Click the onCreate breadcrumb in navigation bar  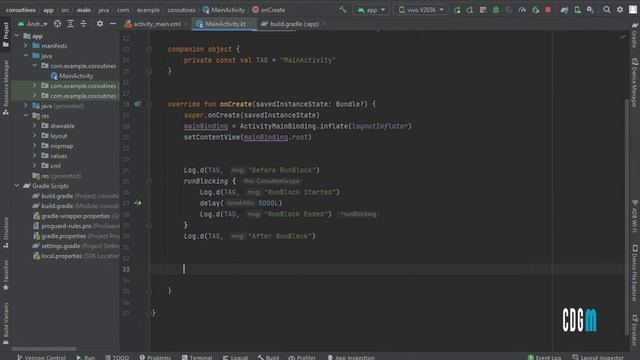pos(269,10)
